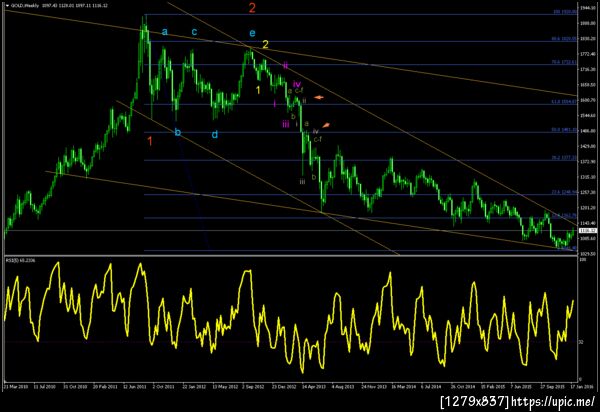Click the 13 May 2012 date label
Image resolution: width=600 pixels, height=412 pixels.
225,387
